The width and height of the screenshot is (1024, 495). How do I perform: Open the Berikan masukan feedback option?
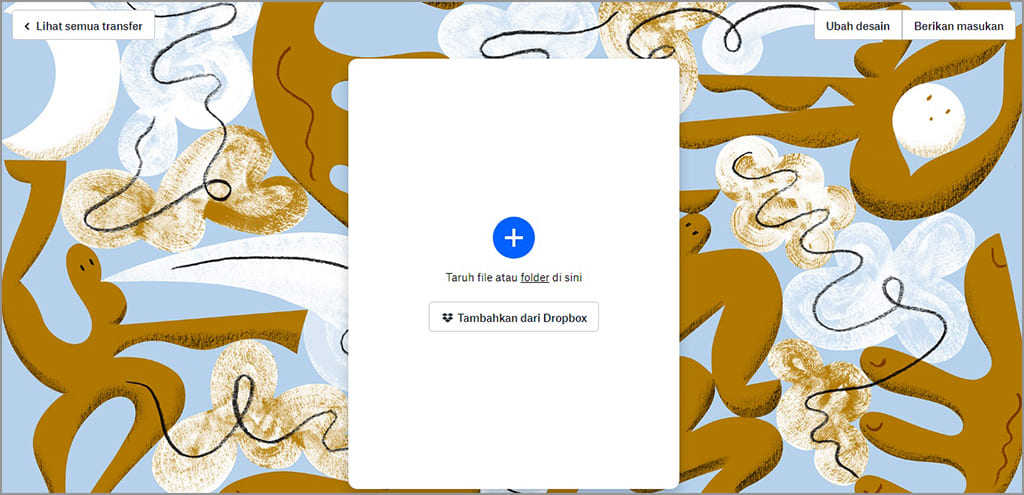click(x=958, y=26)
